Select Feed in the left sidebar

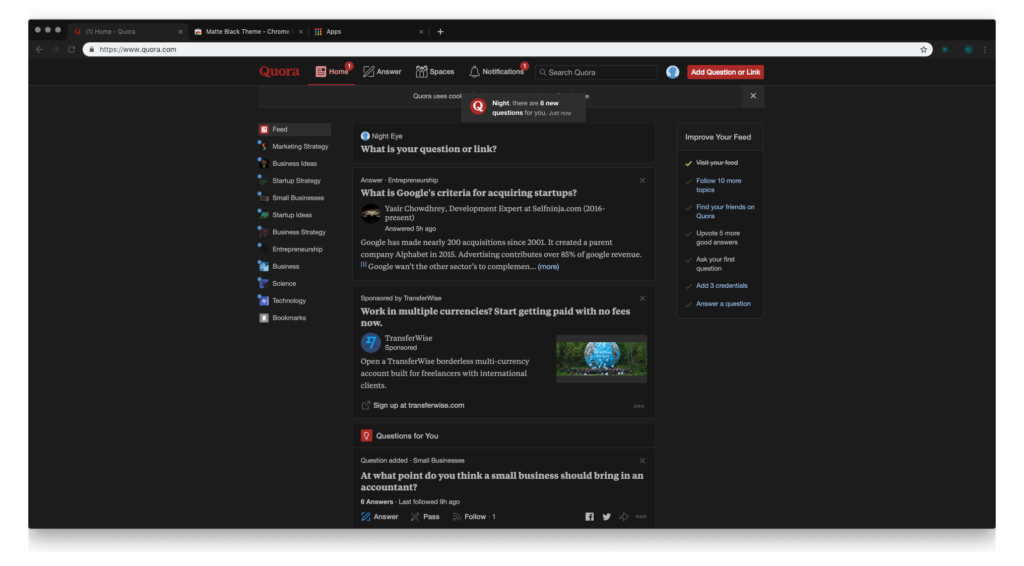coord(294,129)
